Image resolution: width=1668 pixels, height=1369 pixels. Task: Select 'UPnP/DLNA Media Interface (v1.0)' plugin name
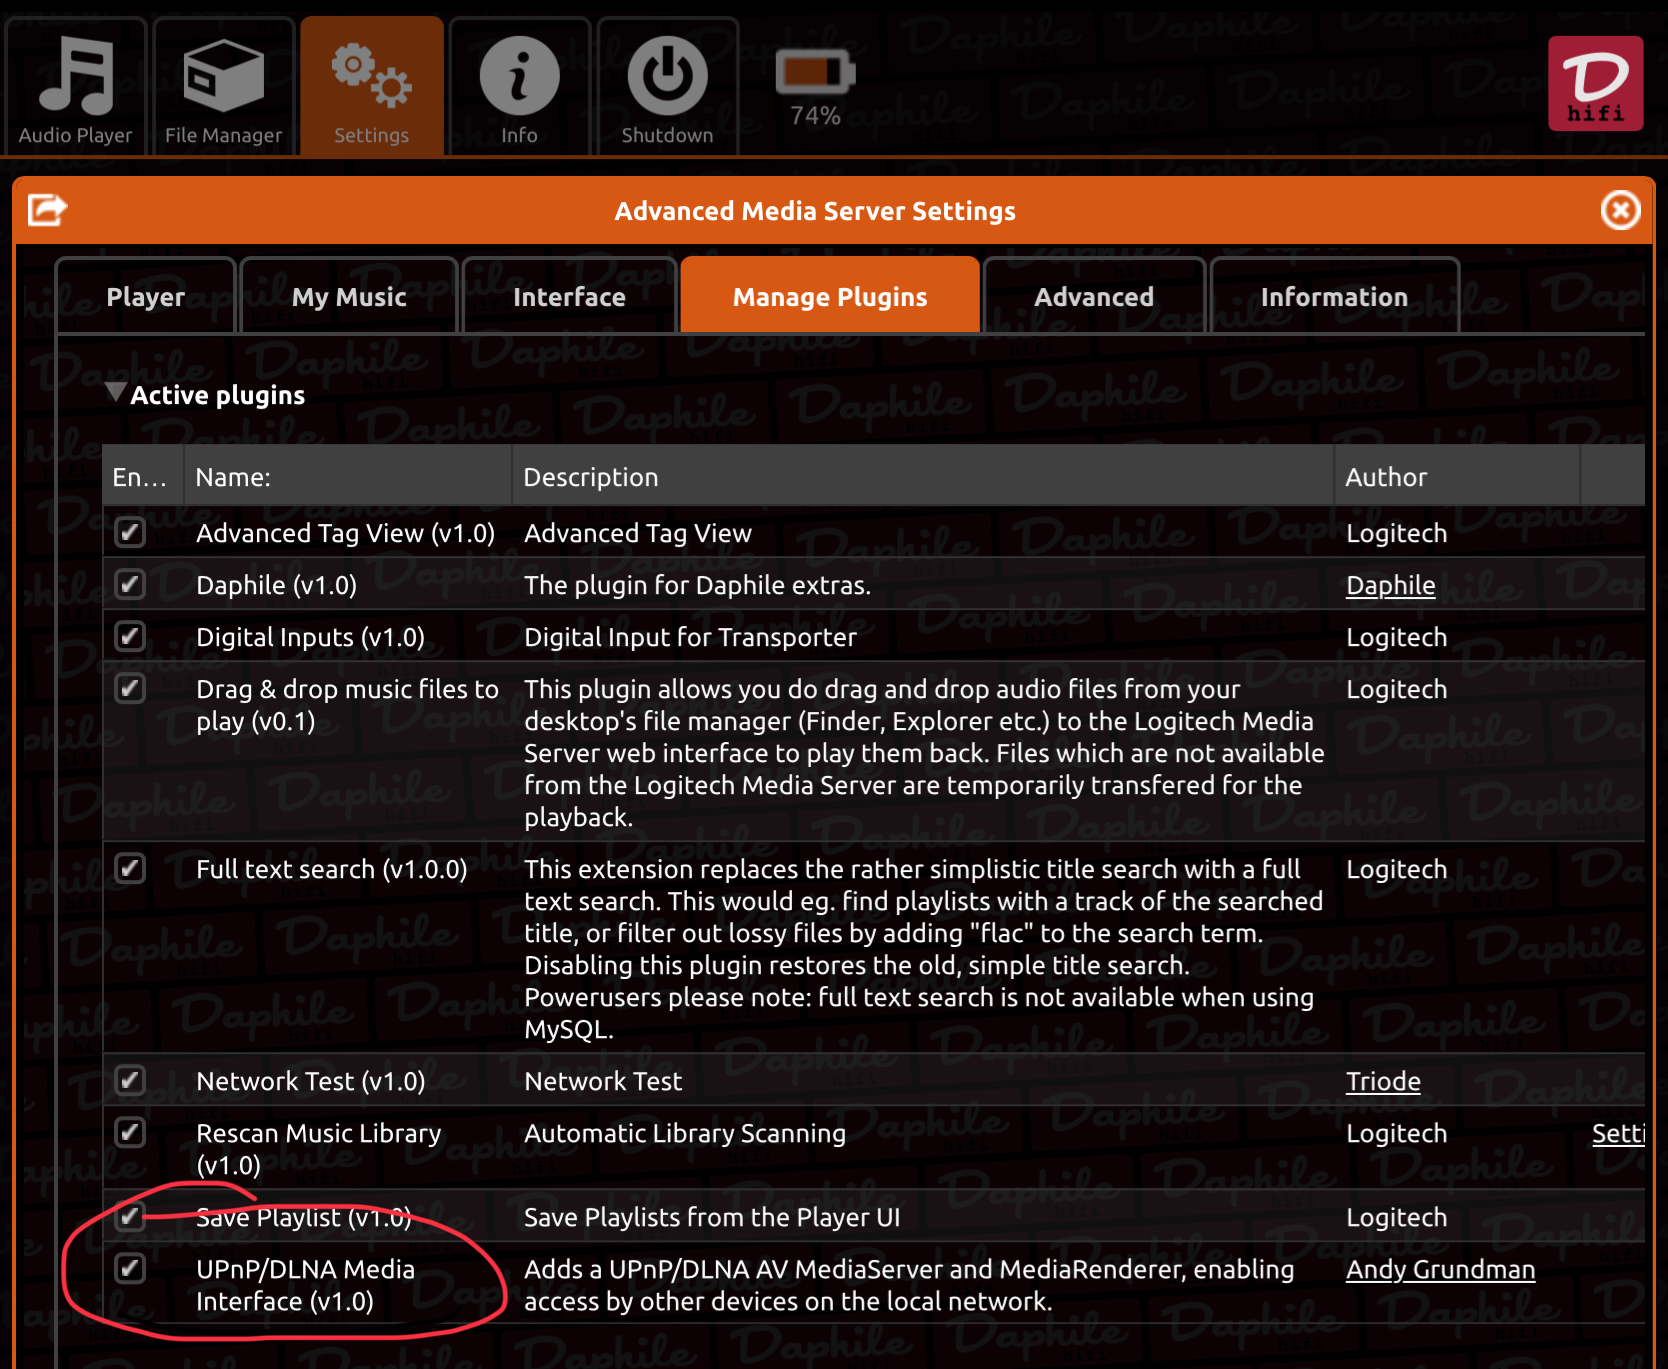305,1285
